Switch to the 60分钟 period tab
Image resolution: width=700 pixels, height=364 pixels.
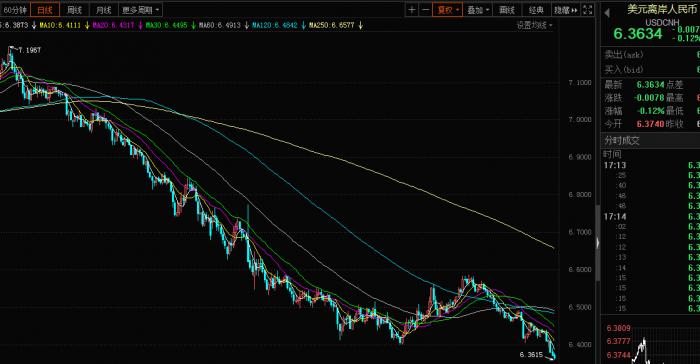pos(15,9)
